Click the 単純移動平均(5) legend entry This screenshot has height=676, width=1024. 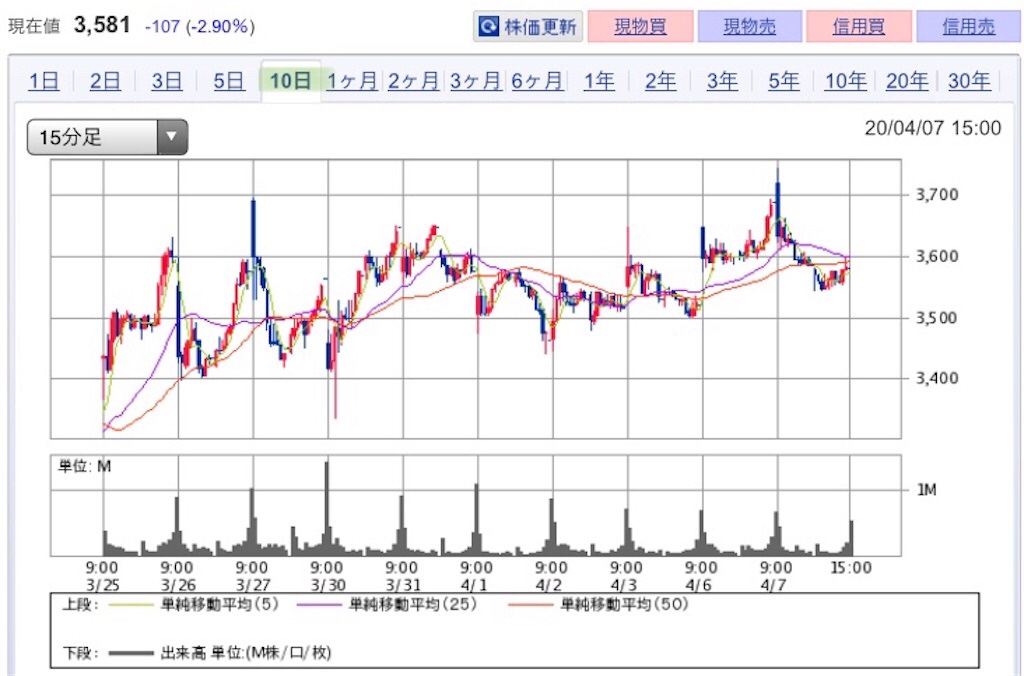[220, 605]
